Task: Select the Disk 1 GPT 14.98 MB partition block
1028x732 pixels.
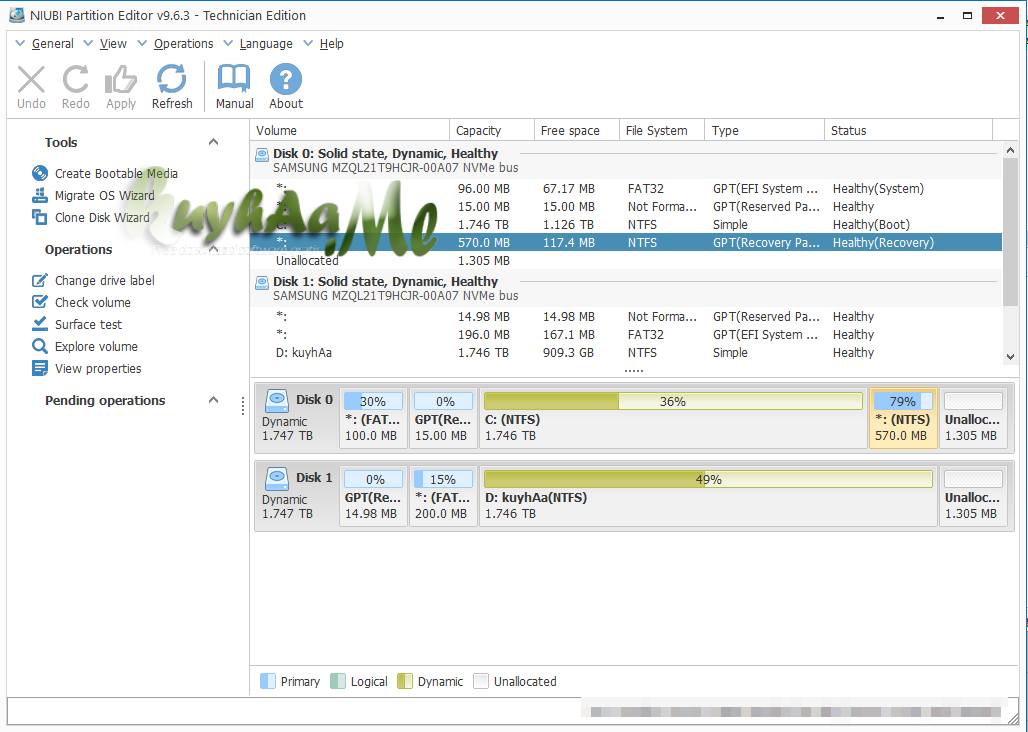Action: click(x=373, y=496)
